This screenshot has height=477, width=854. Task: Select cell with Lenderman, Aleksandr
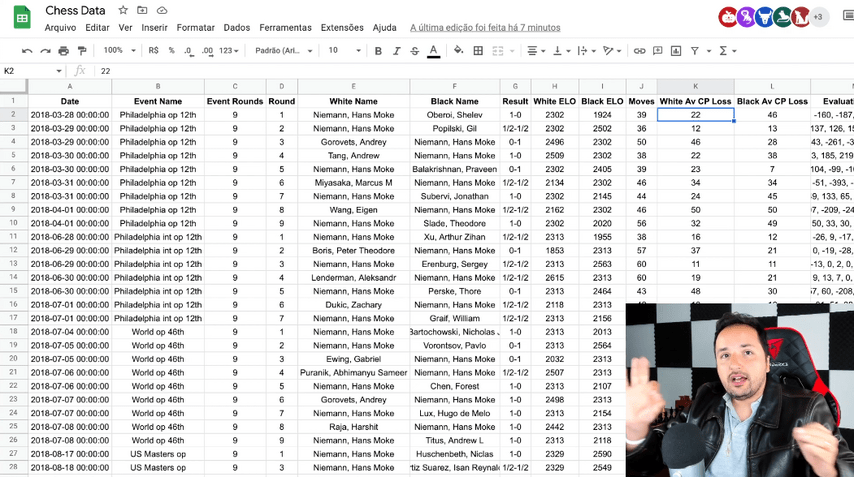point(353,278)
